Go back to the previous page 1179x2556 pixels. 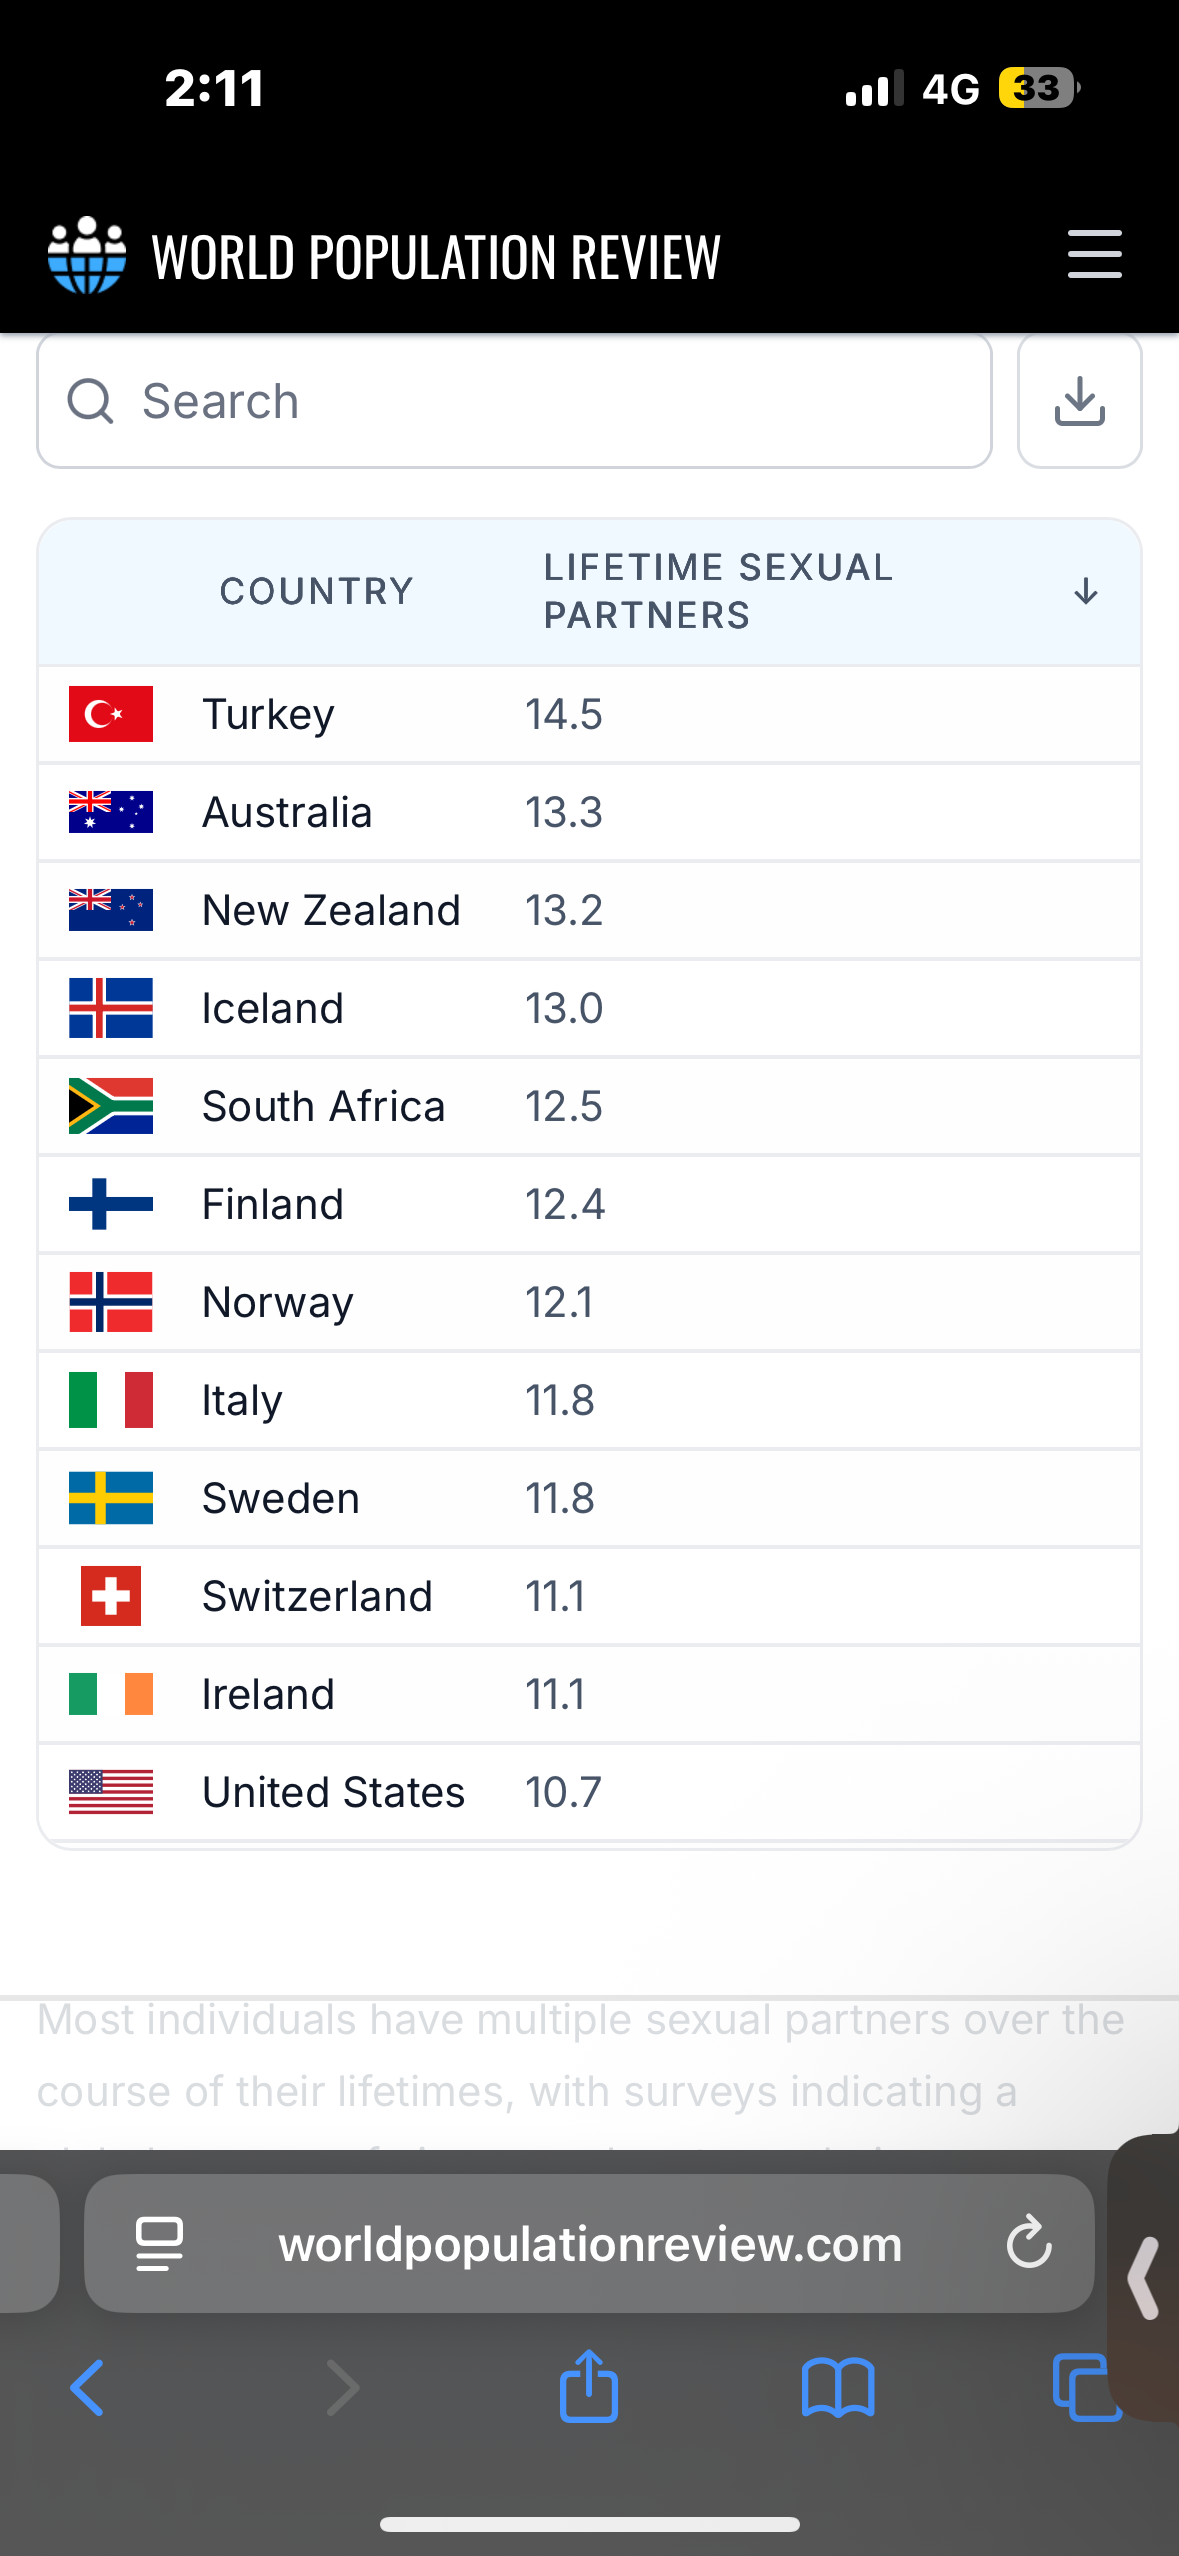(88, 2388)
